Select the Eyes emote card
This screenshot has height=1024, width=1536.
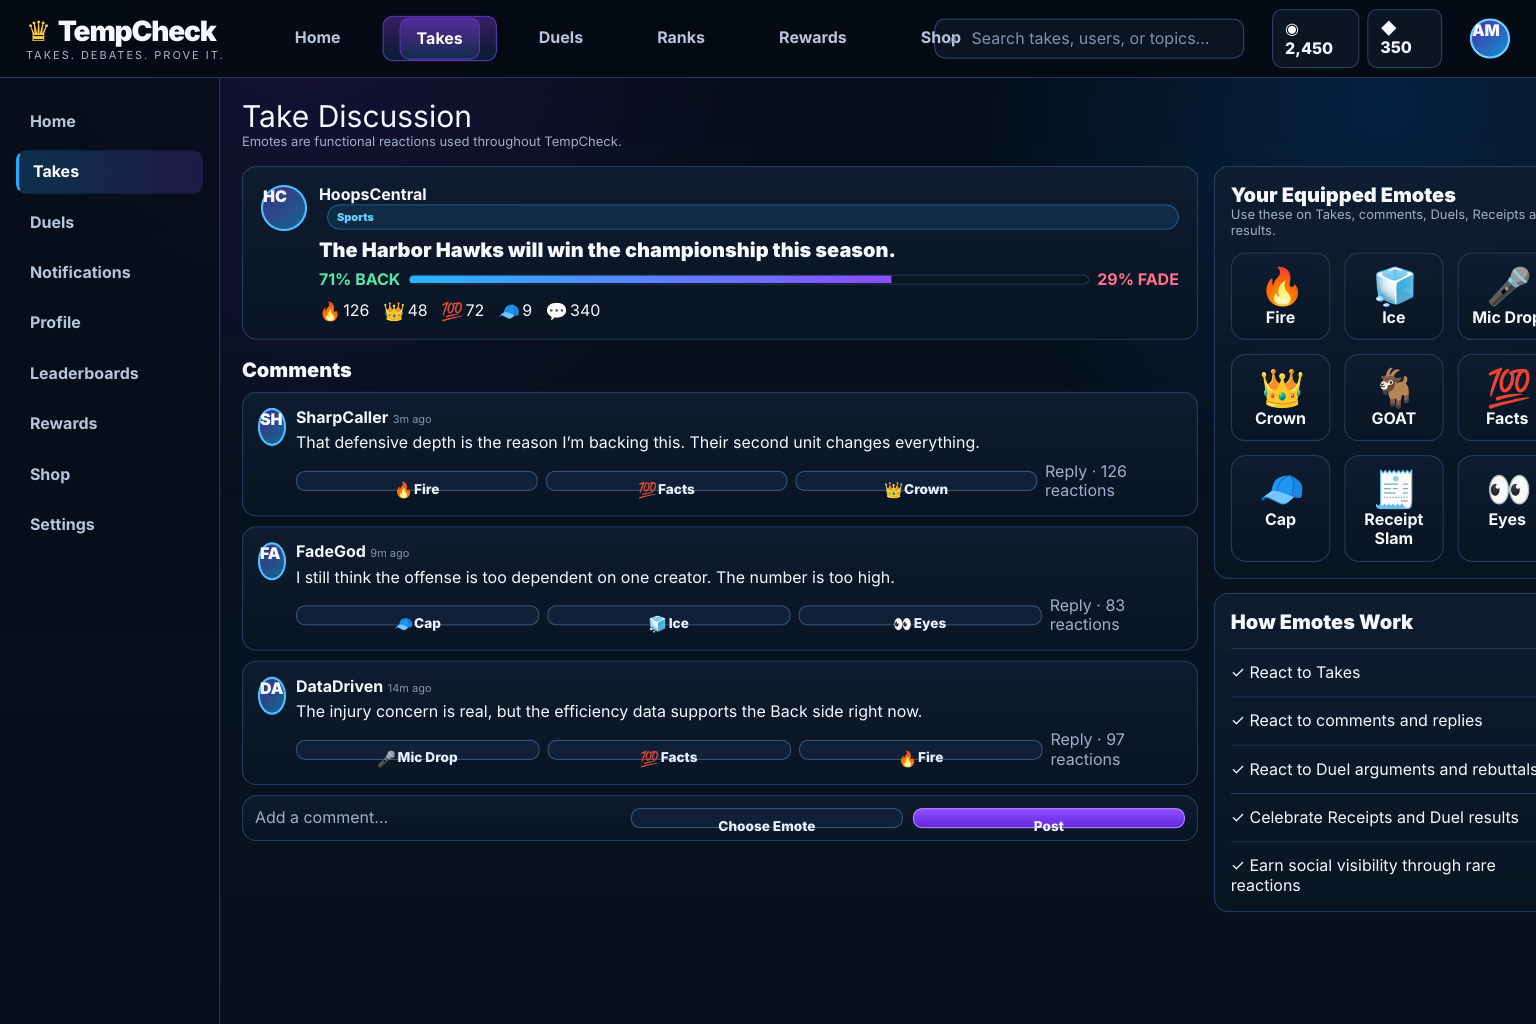pos(1497,508)
